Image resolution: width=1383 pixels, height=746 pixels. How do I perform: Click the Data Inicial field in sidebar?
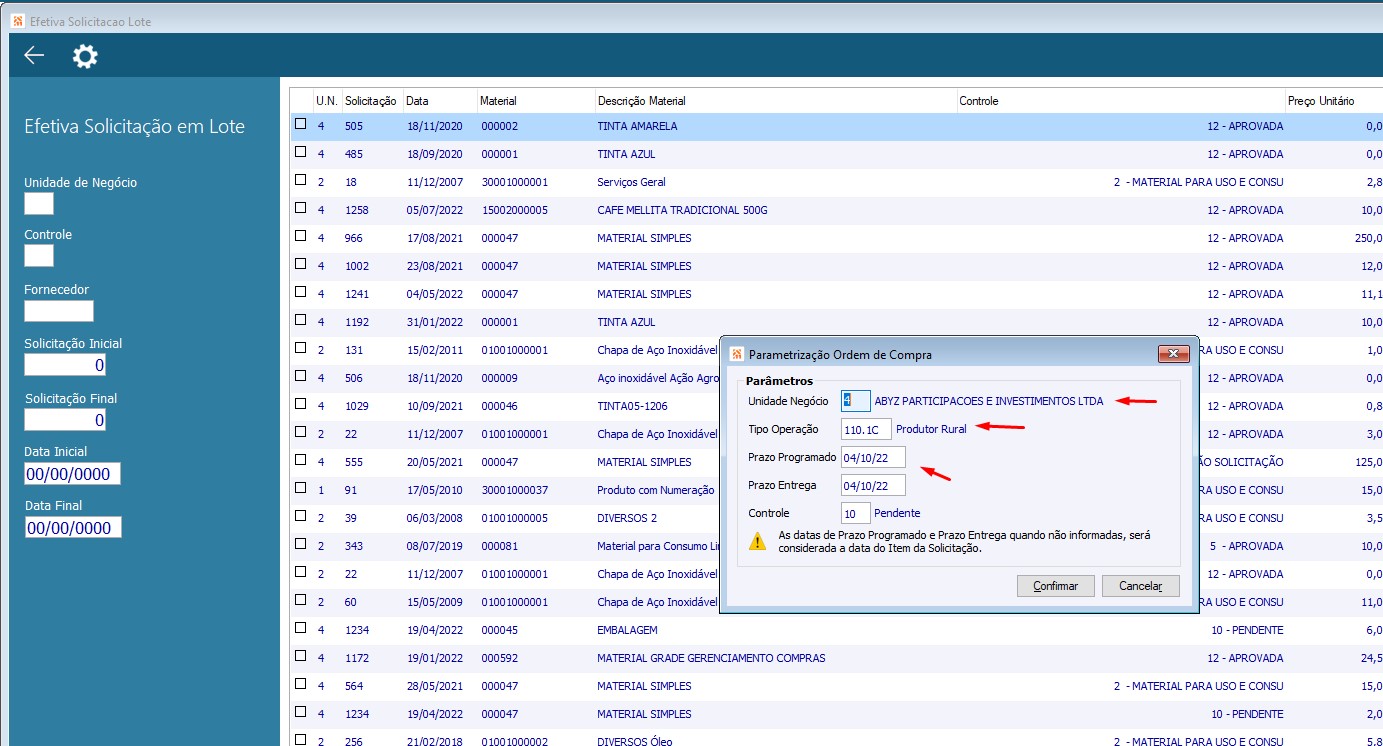(72, 473)
